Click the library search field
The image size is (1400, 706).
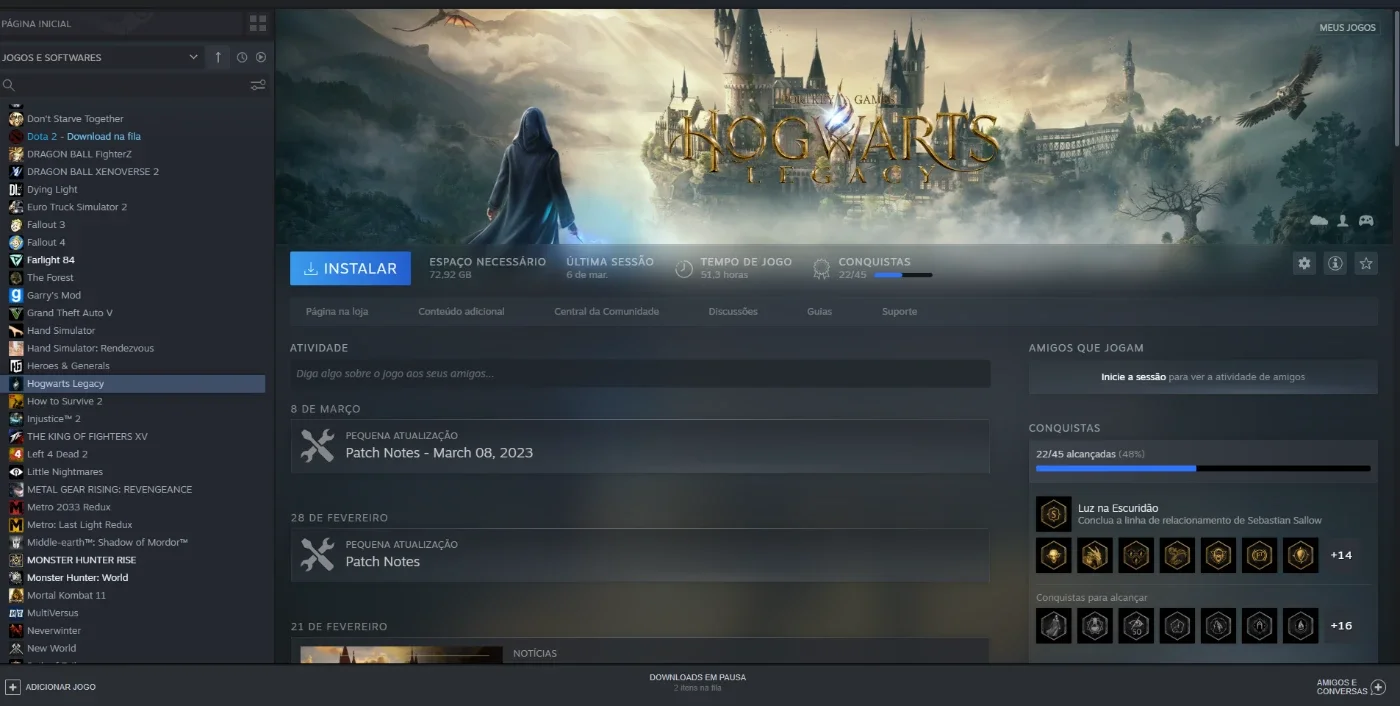point(132,85)
